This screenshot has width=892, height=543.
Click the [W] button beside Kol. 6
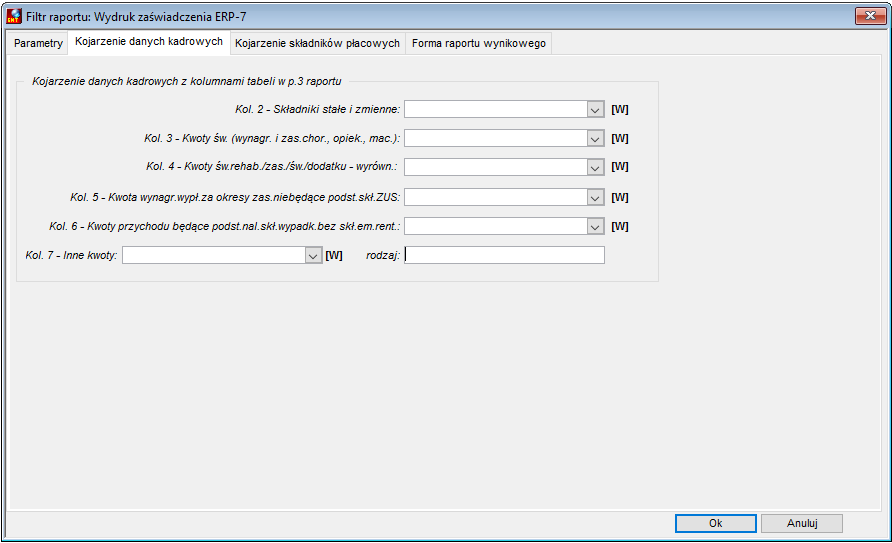pos(620,226)
